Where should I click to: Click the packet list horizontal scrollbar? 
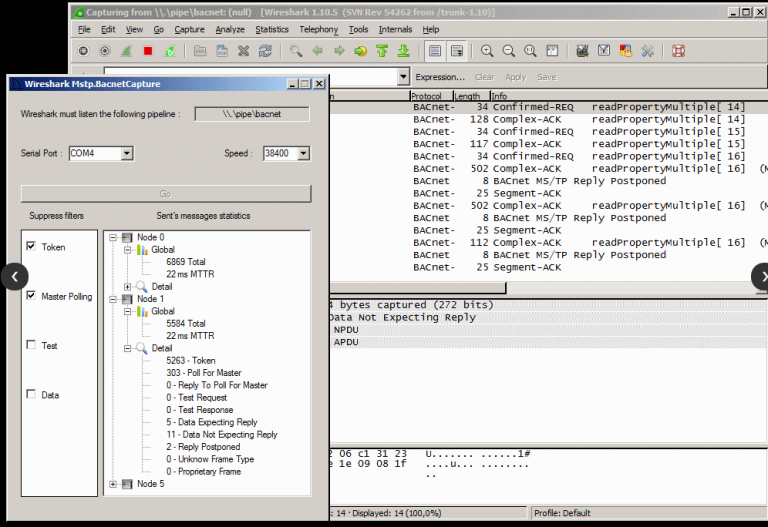[x=418, y=287]
